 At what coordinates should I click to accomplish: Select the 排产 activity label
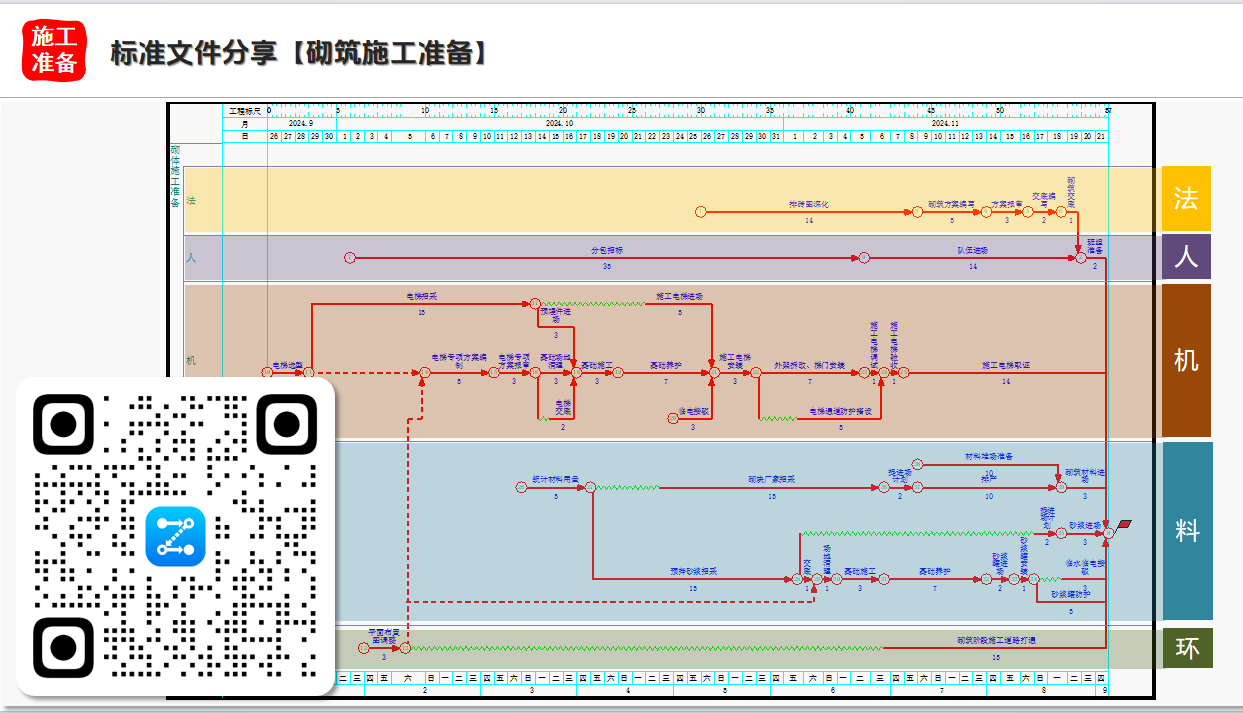point(988,479)
